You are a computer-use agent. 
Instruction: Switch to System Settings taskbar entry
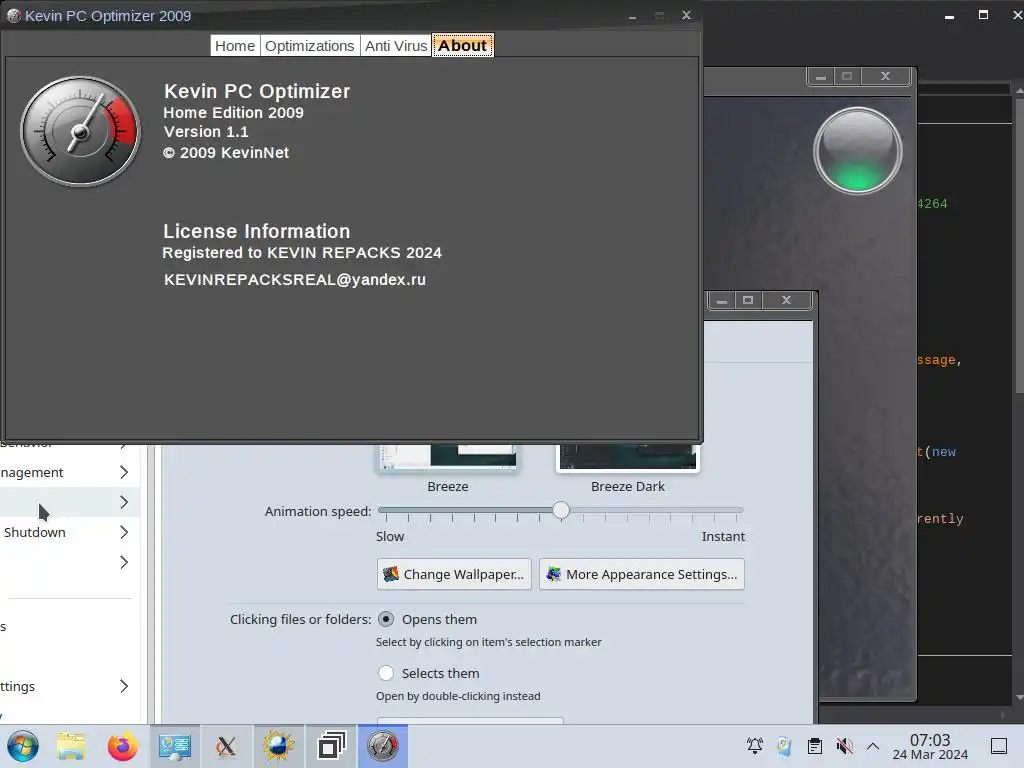click(174, 746)
